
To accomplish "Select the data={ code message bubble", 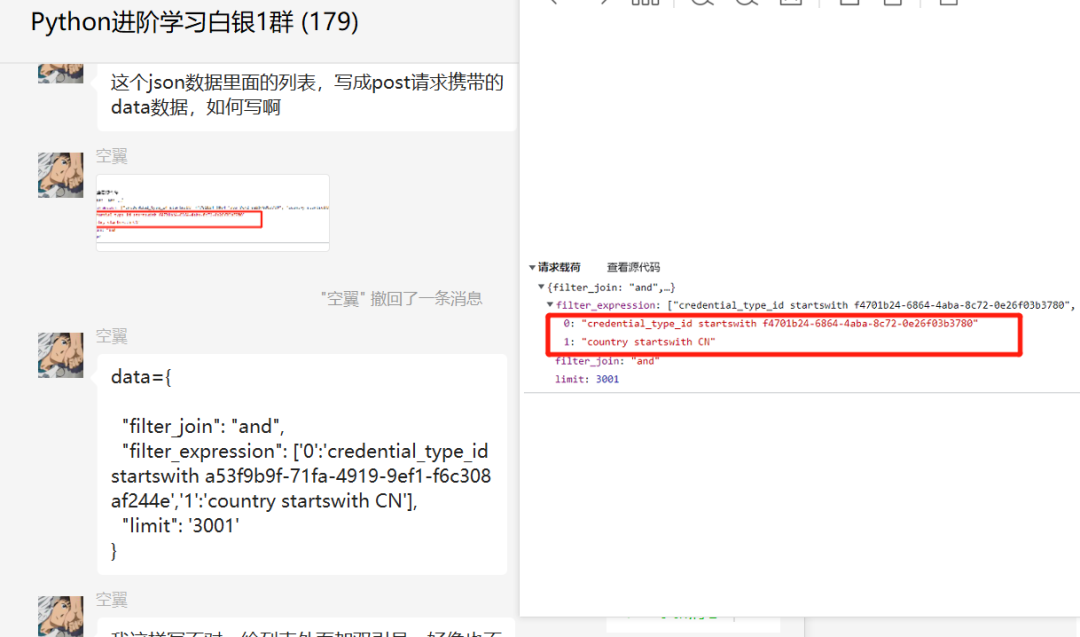I will [302, 464].
